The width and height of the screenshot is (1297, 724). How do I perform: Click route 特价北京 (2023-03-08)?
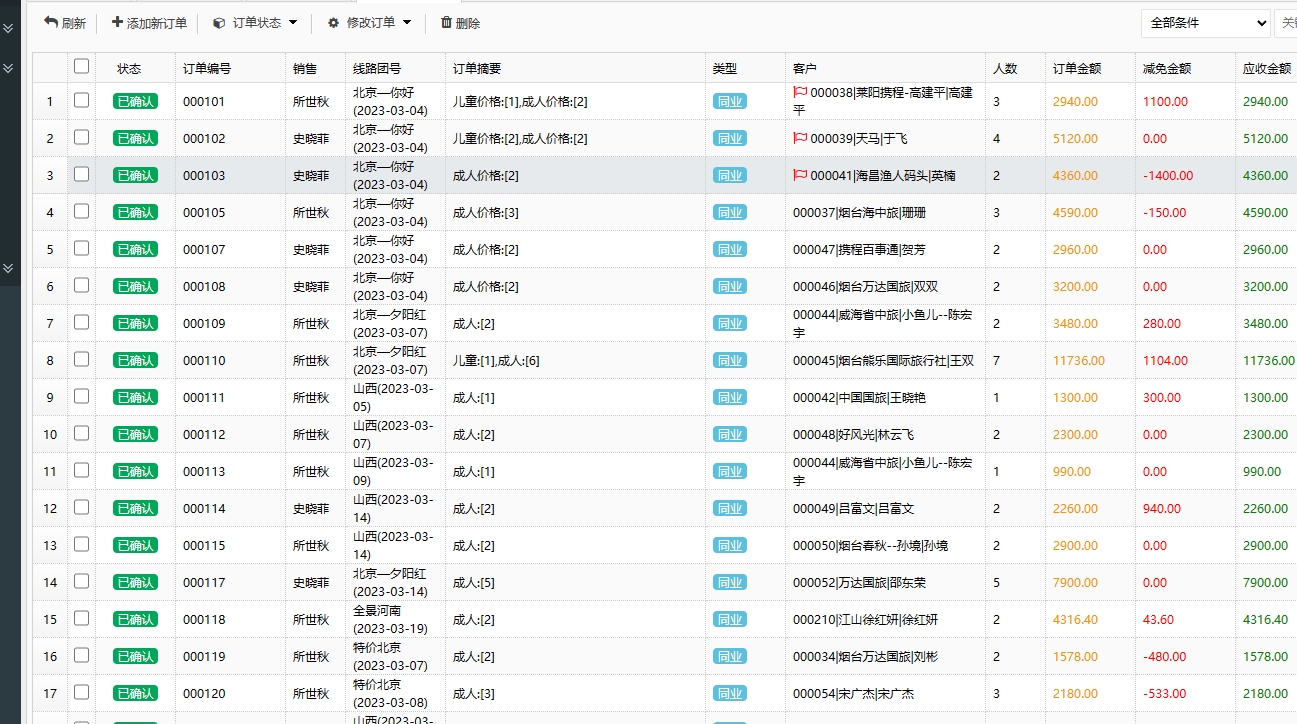(390, 693)
